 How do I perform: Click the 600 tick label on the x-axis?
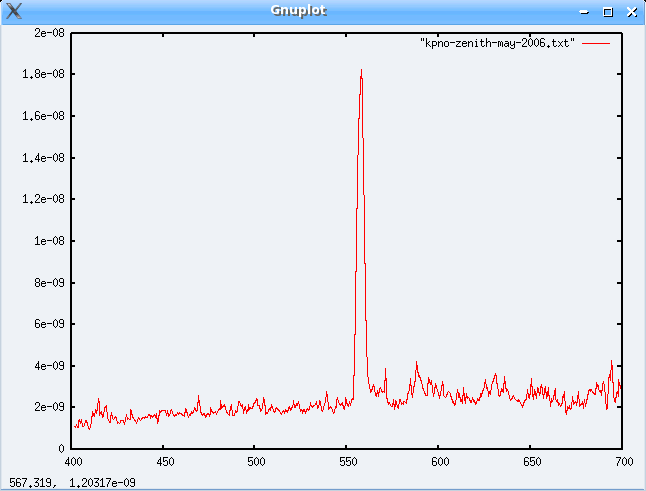(x=439, y=462)
